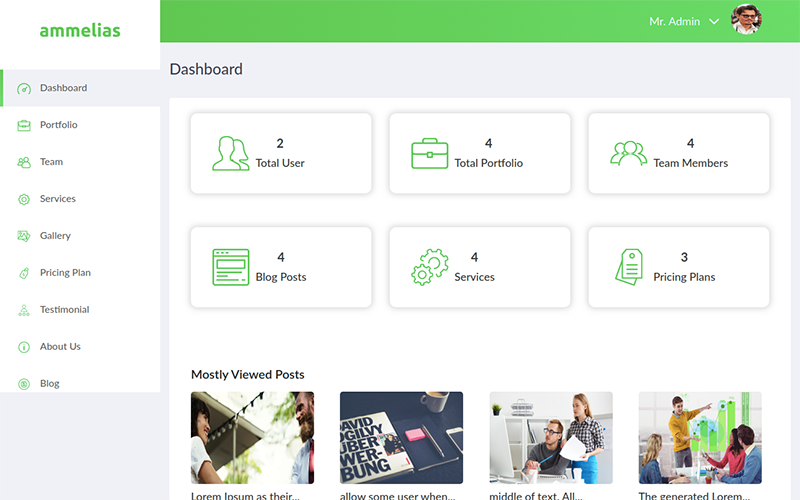Open the Dashboard menu item
The height and width of the screenshot is (500, 800).
tap(80, 88)
